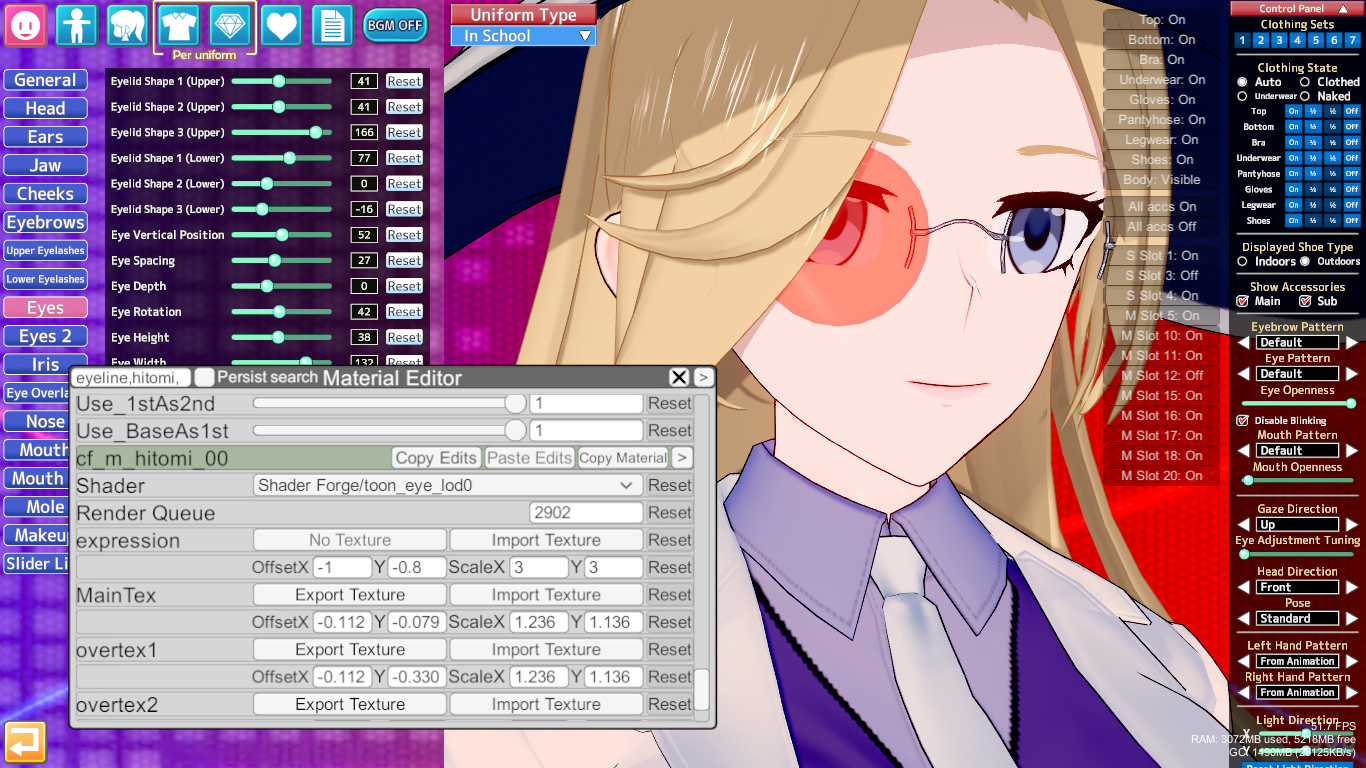The width and height of the screenshot is (1366, 768).
Task: Select the clothing shirt icon
Action: pyautogui.click(x=179, y=24)
